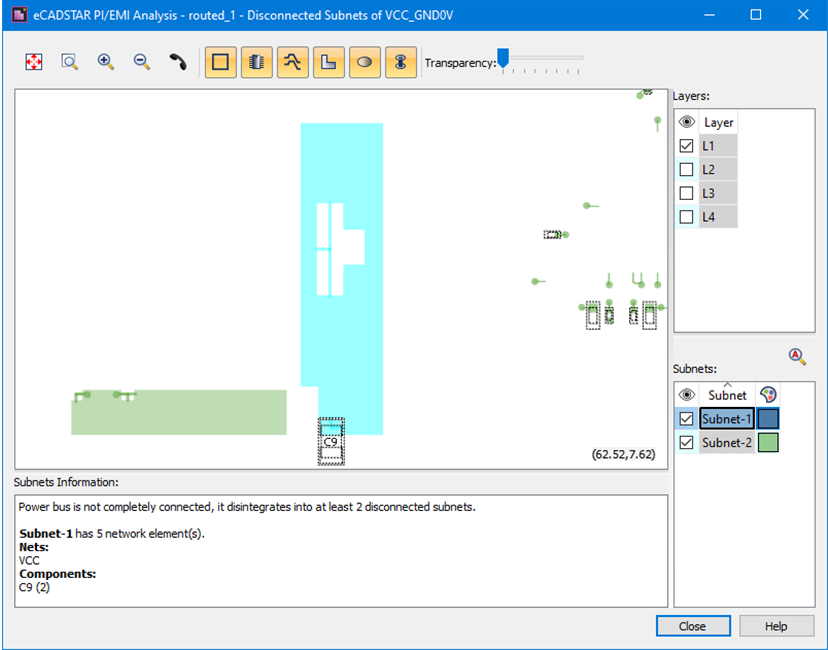Click the color palette column header
828x650 pixels.
(x=768, y=394)
